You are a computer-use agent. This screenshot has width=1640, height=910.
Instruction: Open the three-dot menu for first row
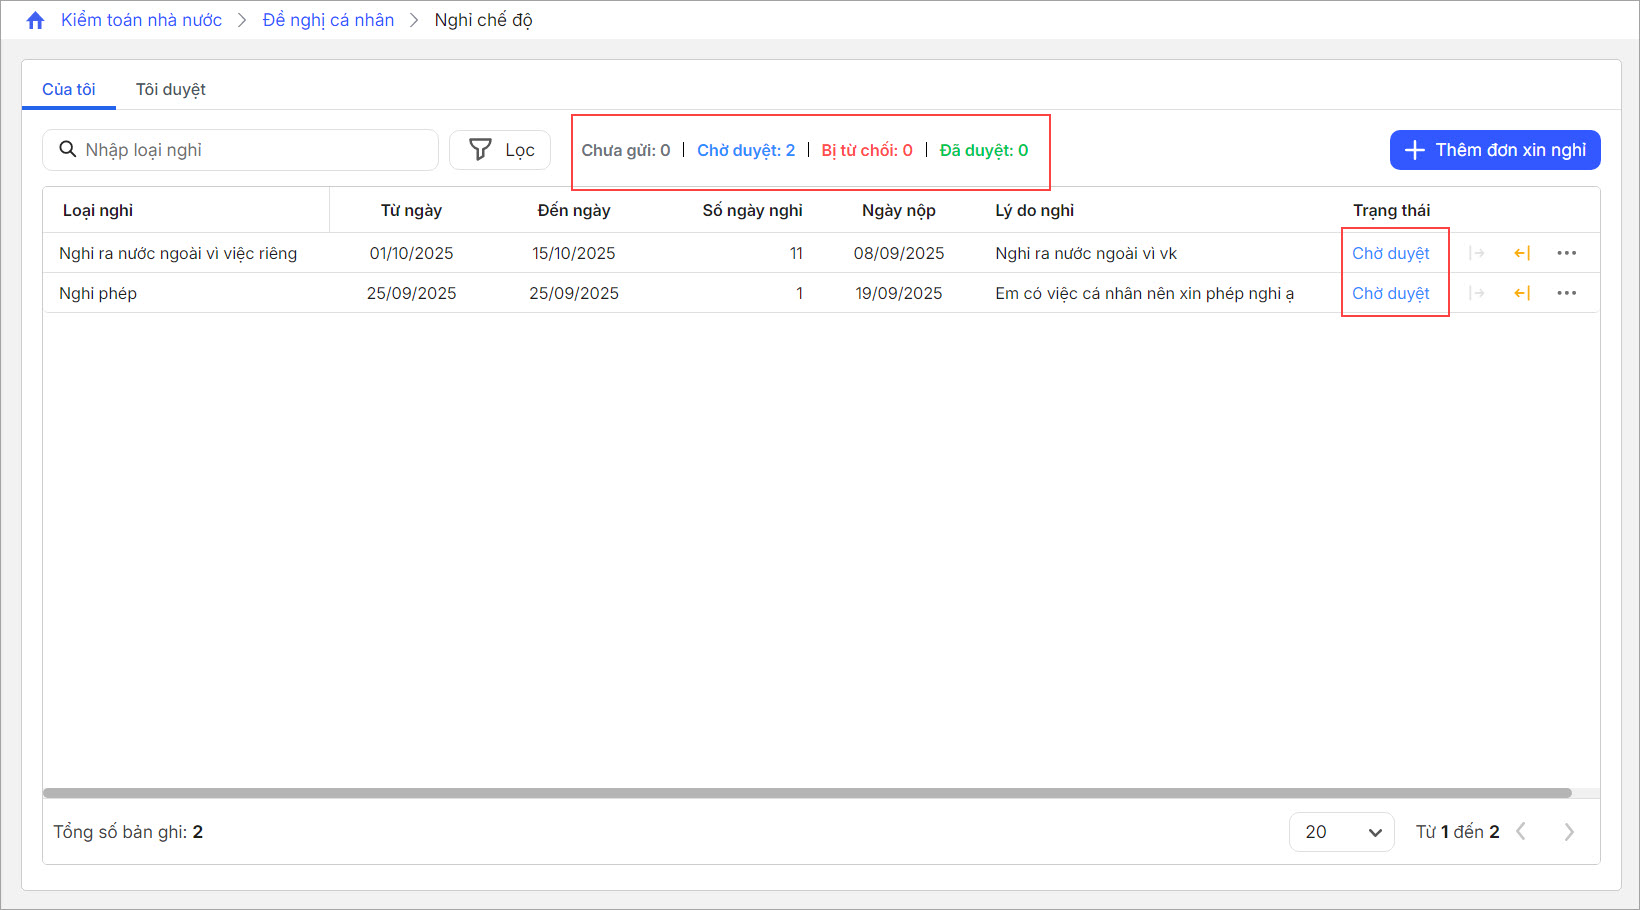point(1566,253)
